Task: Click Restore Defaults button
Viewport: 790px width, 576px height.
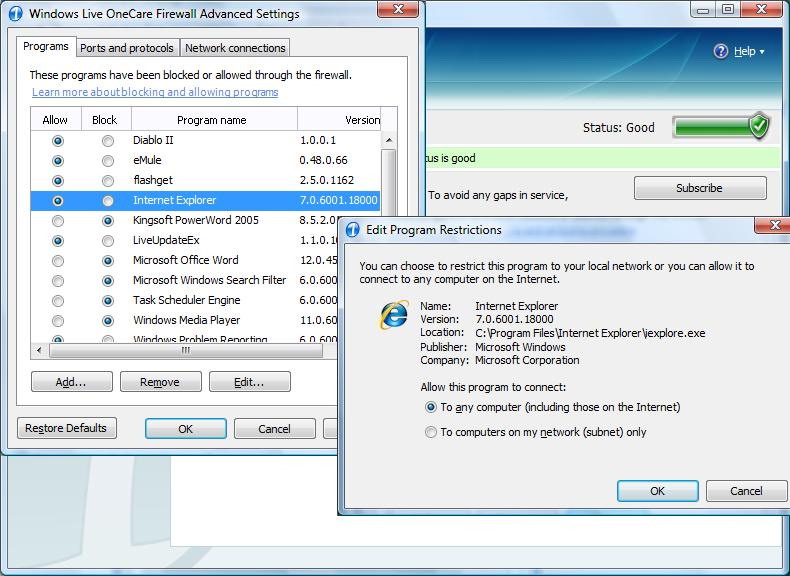Action: pyautogui.click(x=67, y=428)
